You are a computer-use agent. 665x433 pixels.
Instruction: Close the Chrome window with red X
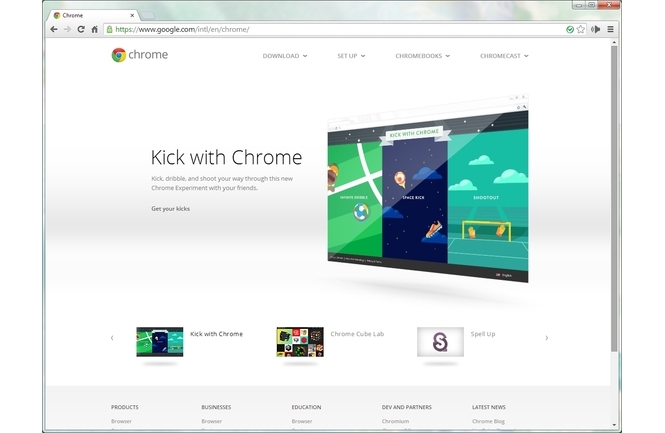(609, 5)
